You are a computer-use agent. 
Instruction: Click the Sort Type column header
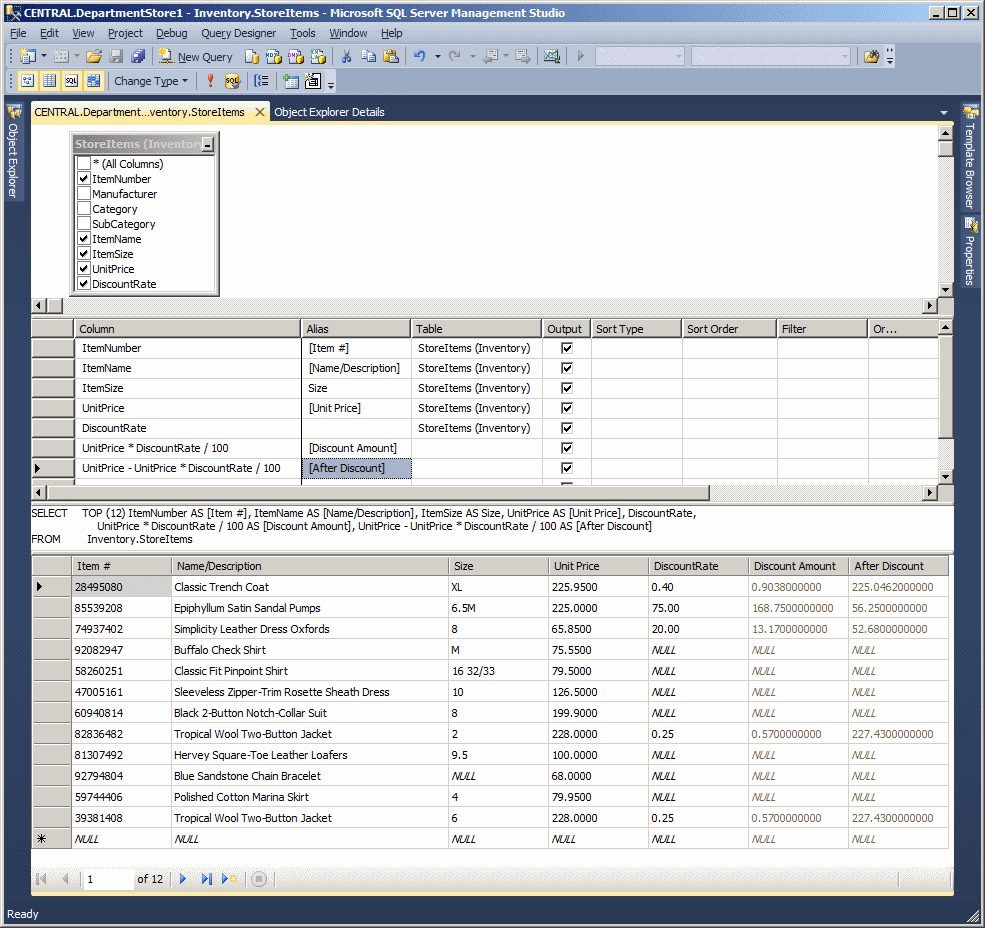click(x=636, y=329)
